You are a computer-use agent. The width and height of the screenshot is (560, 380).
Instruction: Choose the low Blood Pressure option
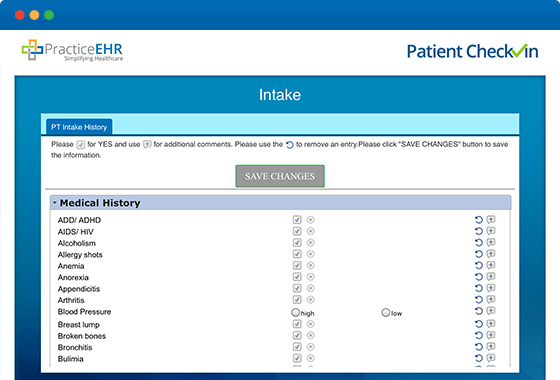point(385,312)
